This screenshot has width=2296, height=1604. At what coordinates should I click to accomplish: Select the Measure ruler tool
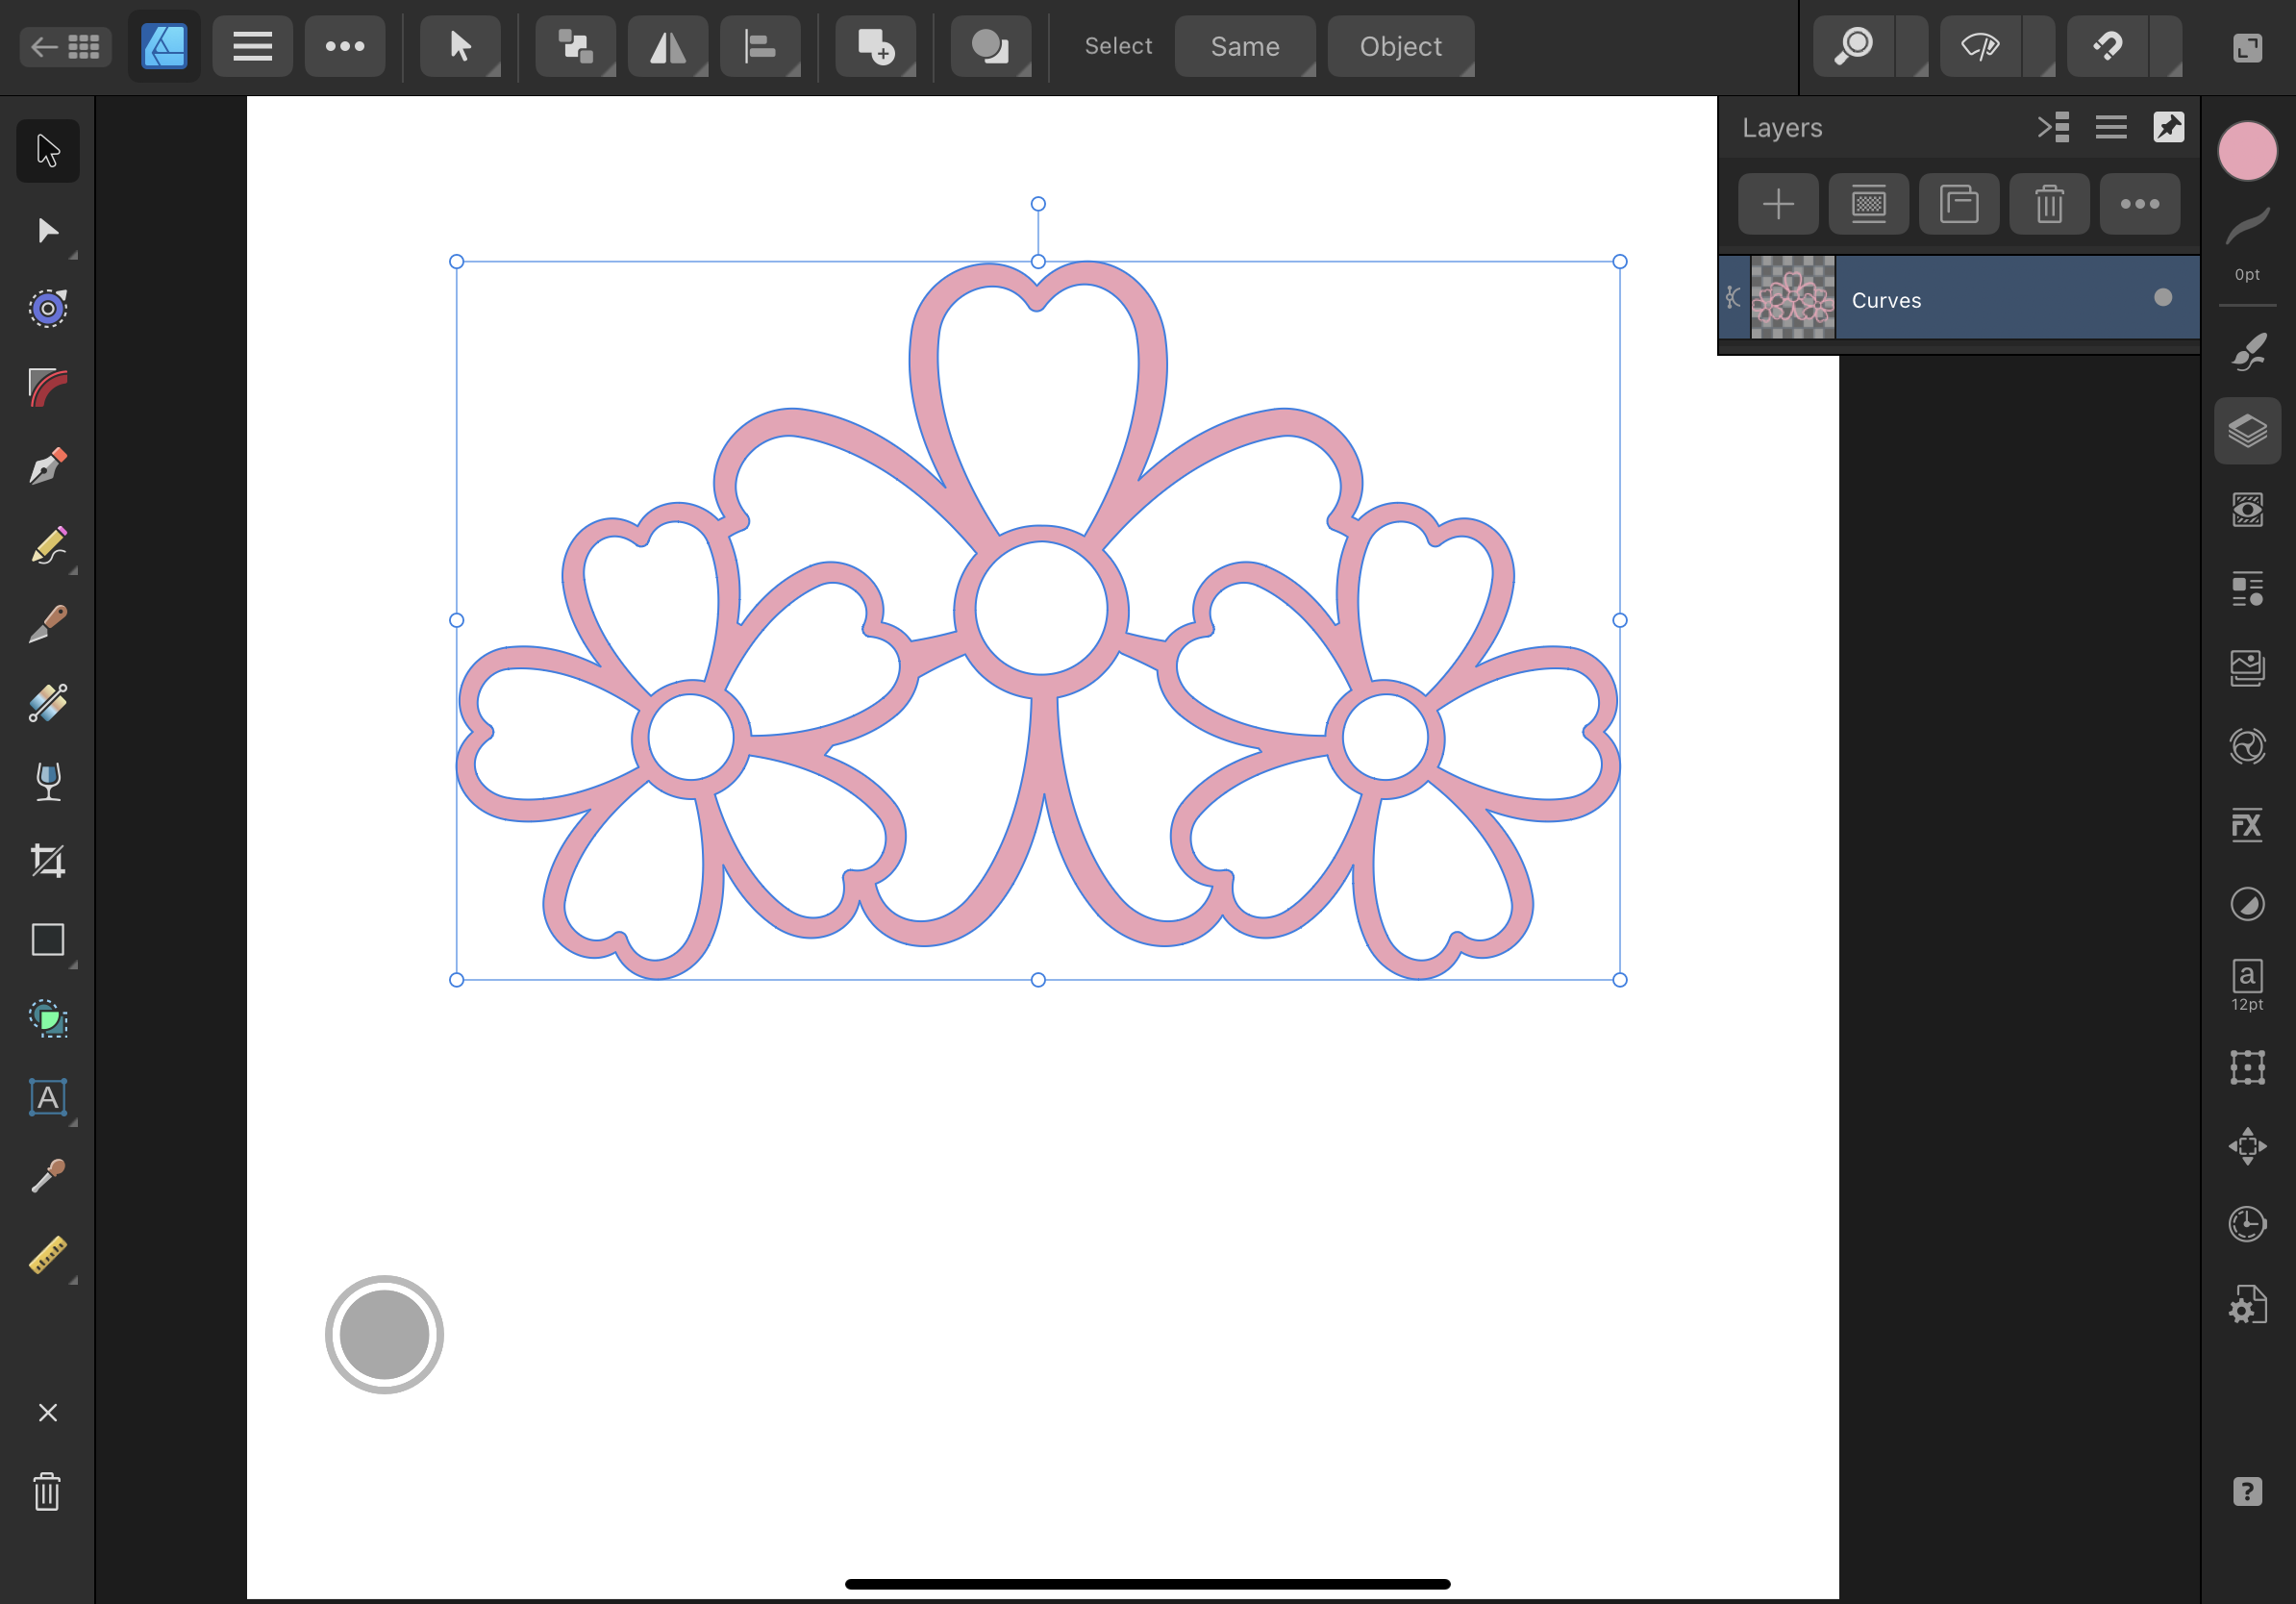point(47,1255)
